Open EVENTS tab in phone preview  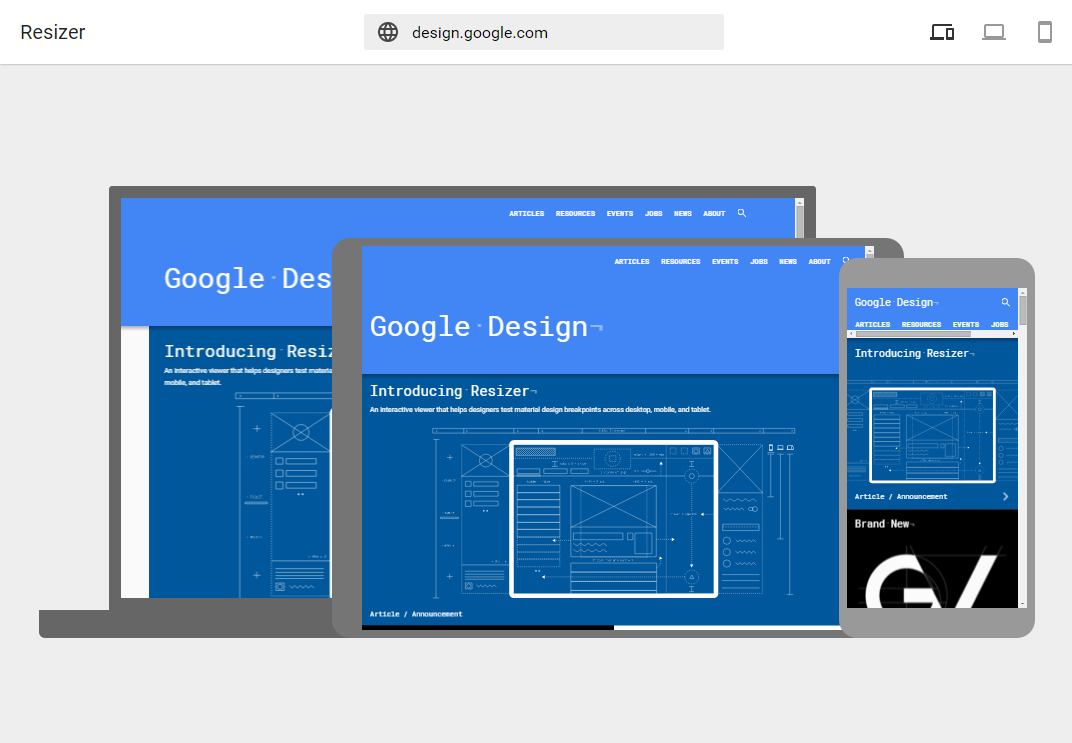coord(965,325)
